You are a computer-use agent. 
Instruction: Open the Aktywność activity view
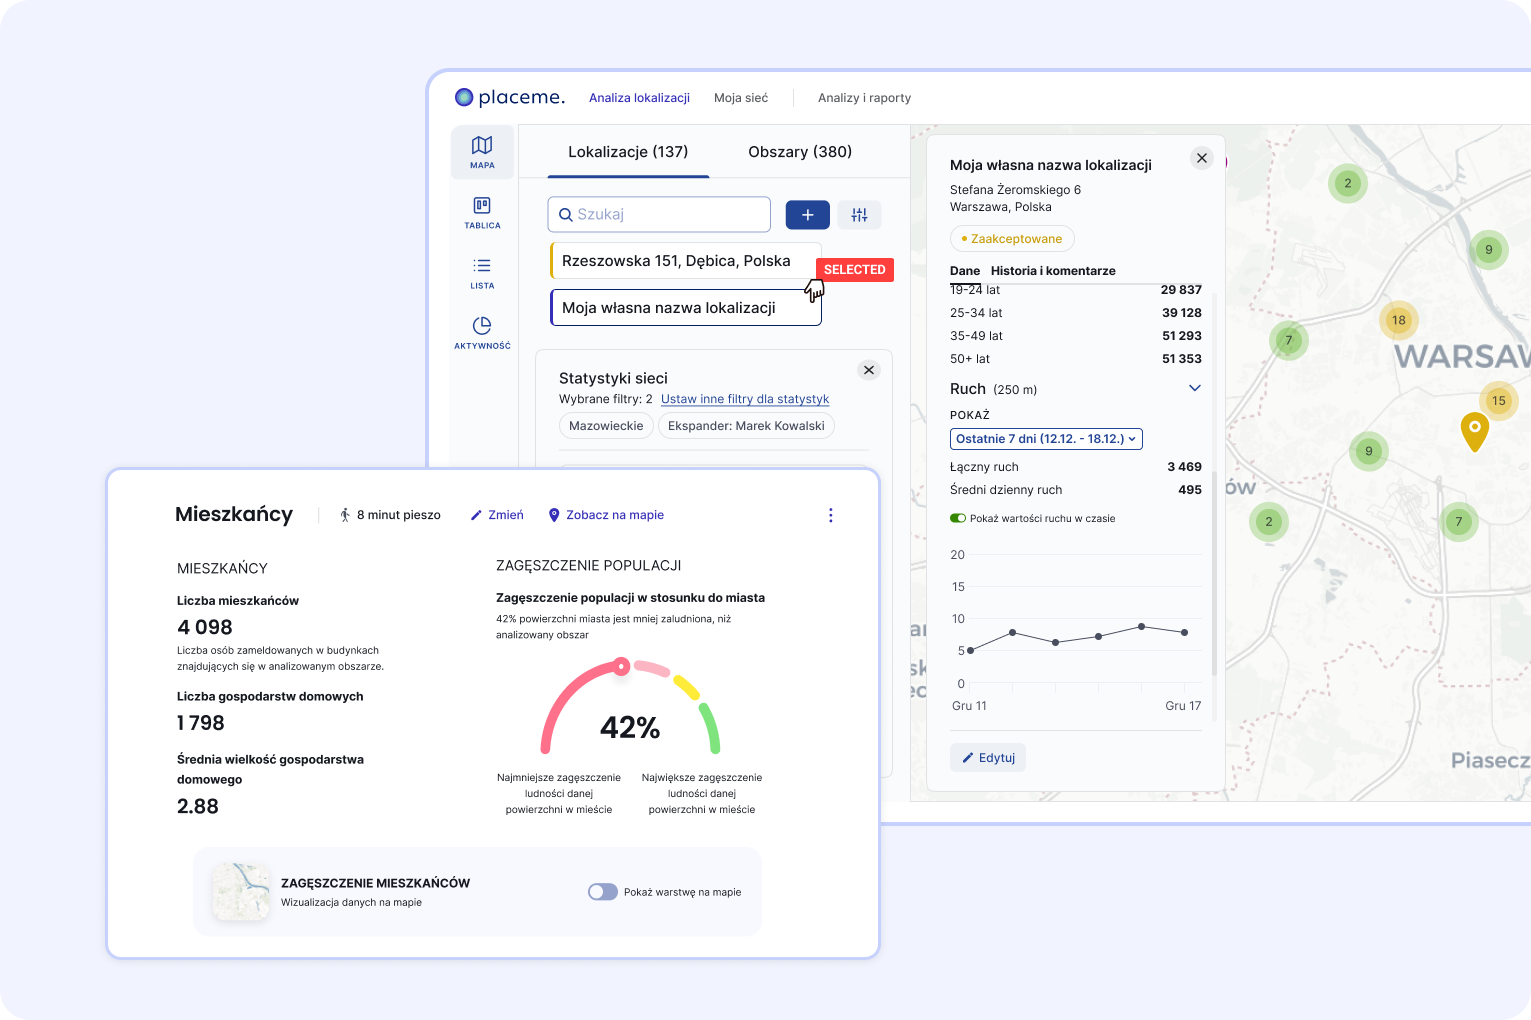click(482, 332)
